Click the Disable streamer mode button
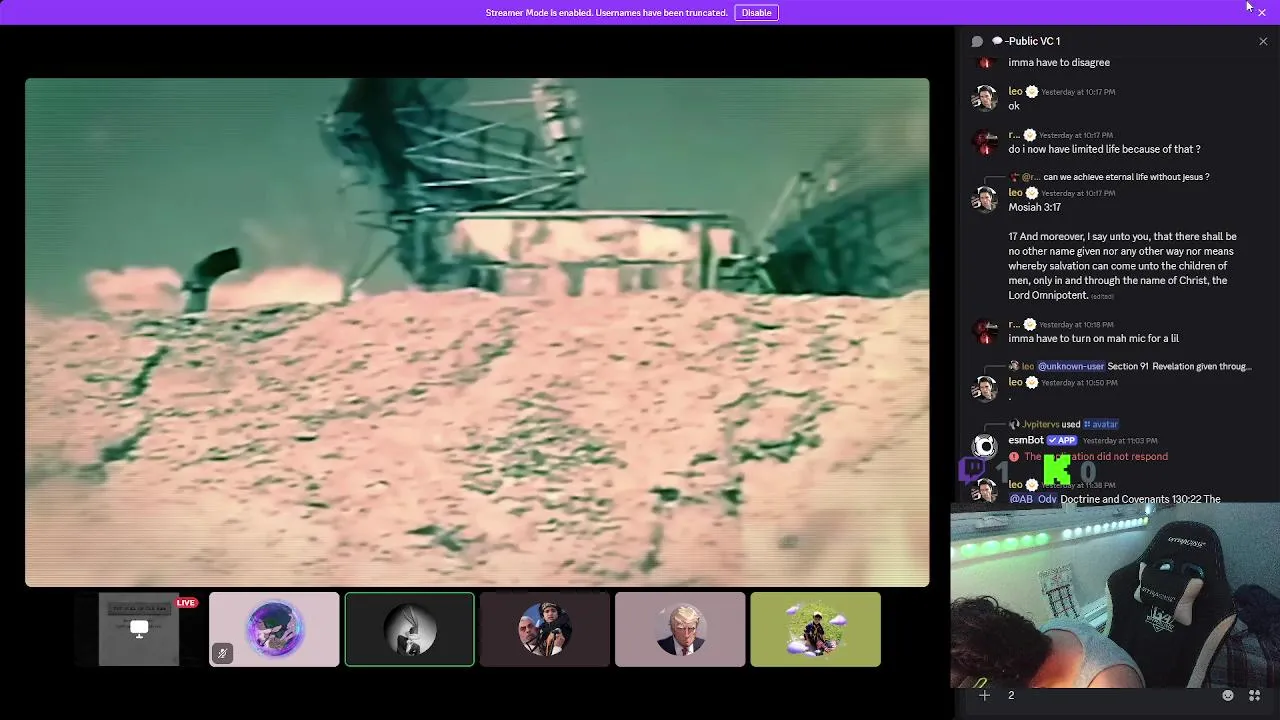Image resolution: width=1280 pixels, height=720 pixels. [756, 13]
